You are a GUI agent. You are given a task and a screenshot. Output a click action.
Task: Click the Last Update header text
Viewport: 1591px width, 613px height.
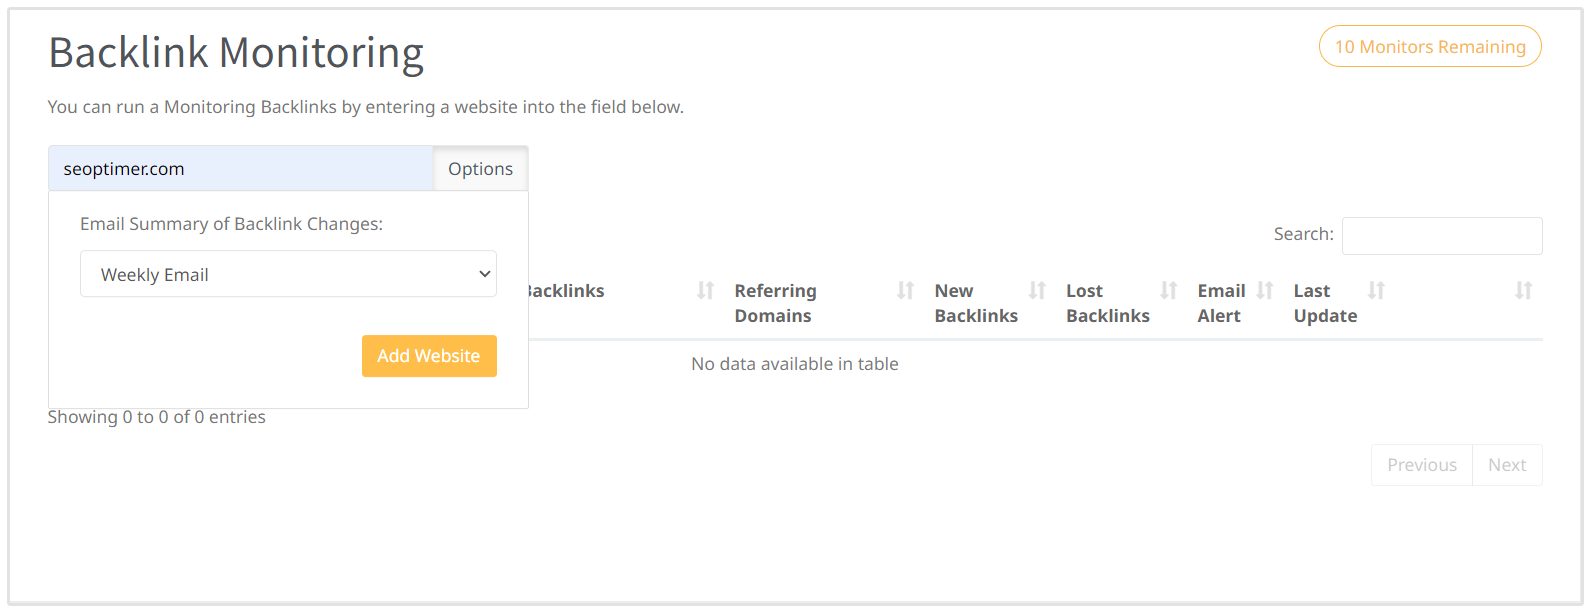click(1324, 303)
